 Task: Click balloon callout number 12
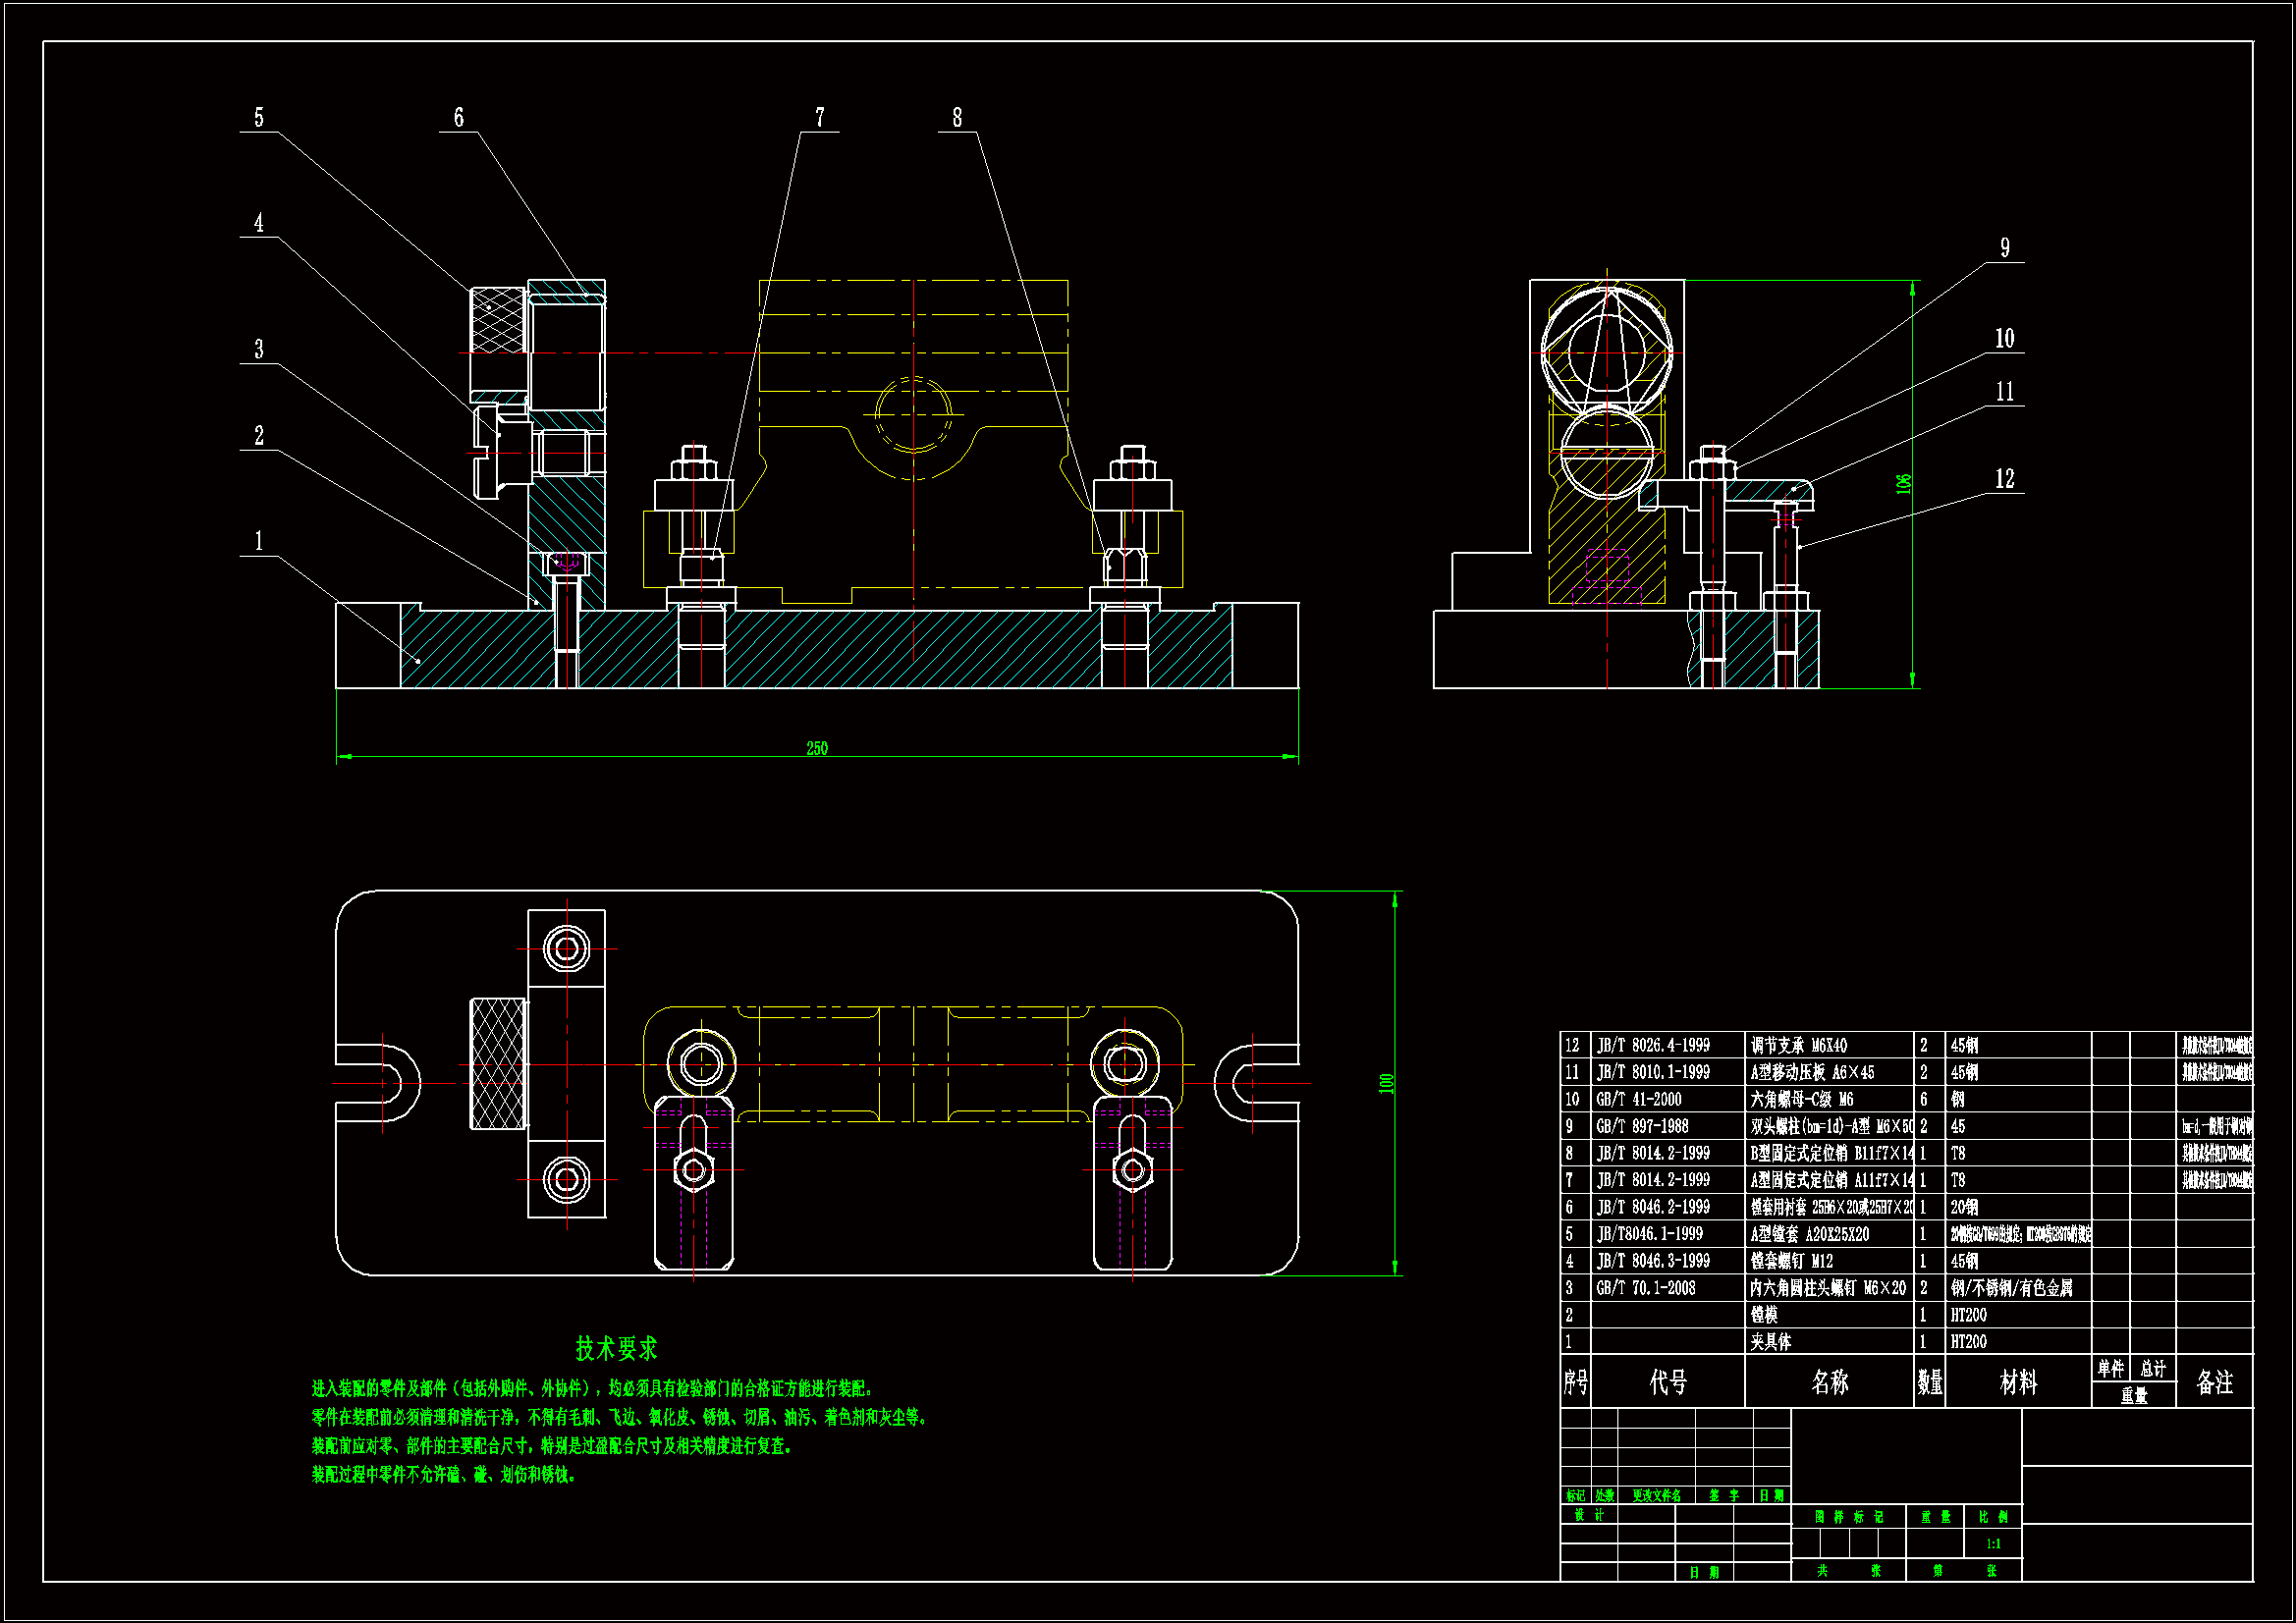pyautogui.click(x=2005, y=479)
